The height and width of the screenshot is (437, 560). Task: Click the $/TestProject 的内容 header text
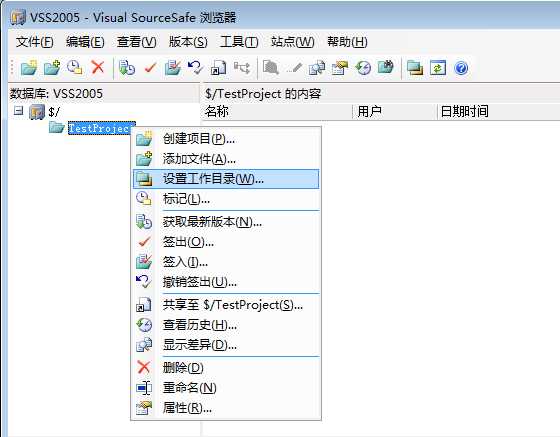coord(263,94)
